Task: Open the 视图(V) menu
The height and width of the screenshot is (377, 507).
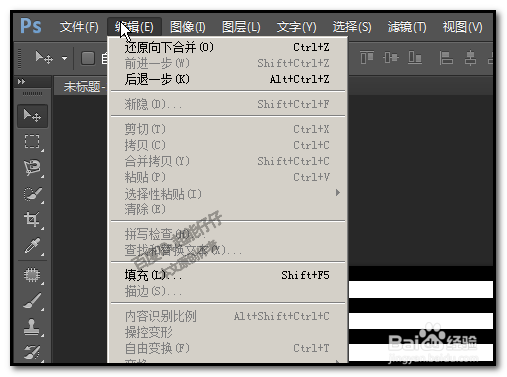Action: 462,27
